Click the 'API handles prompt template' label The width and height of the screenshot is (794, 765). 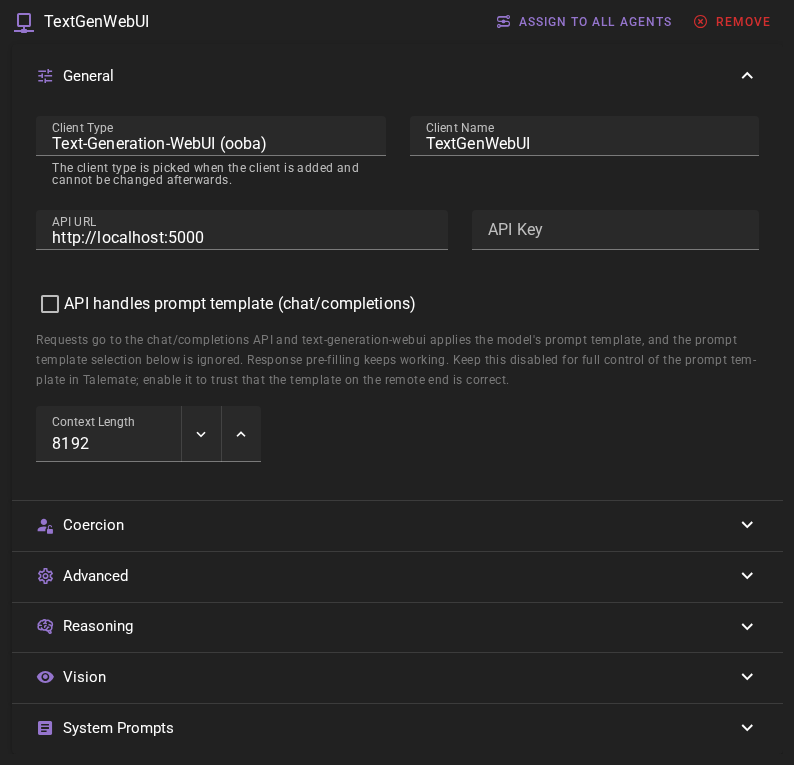click(x=240, y=304)
